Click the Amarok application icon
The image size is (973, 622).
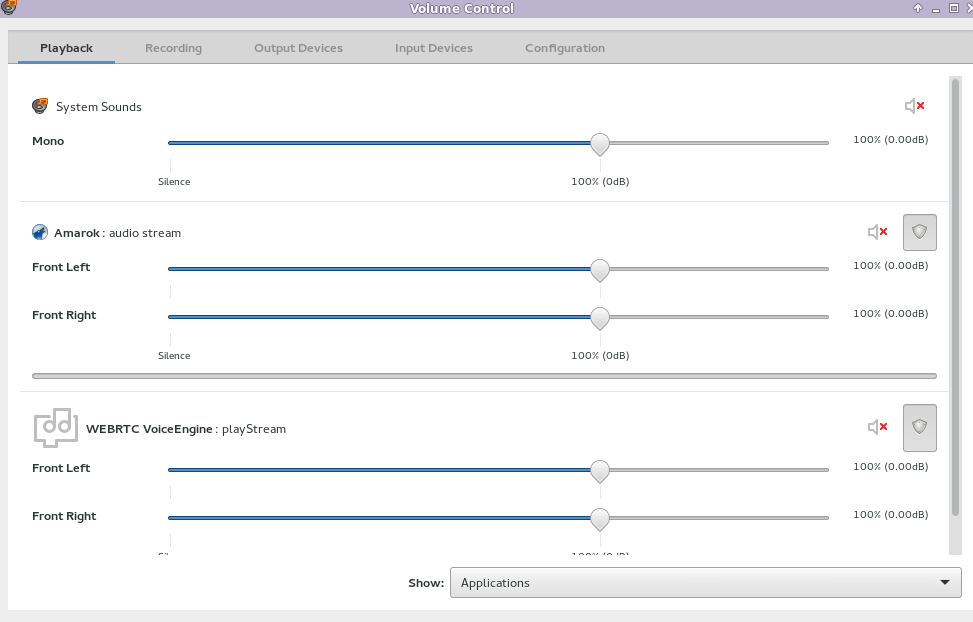point(40,232)
